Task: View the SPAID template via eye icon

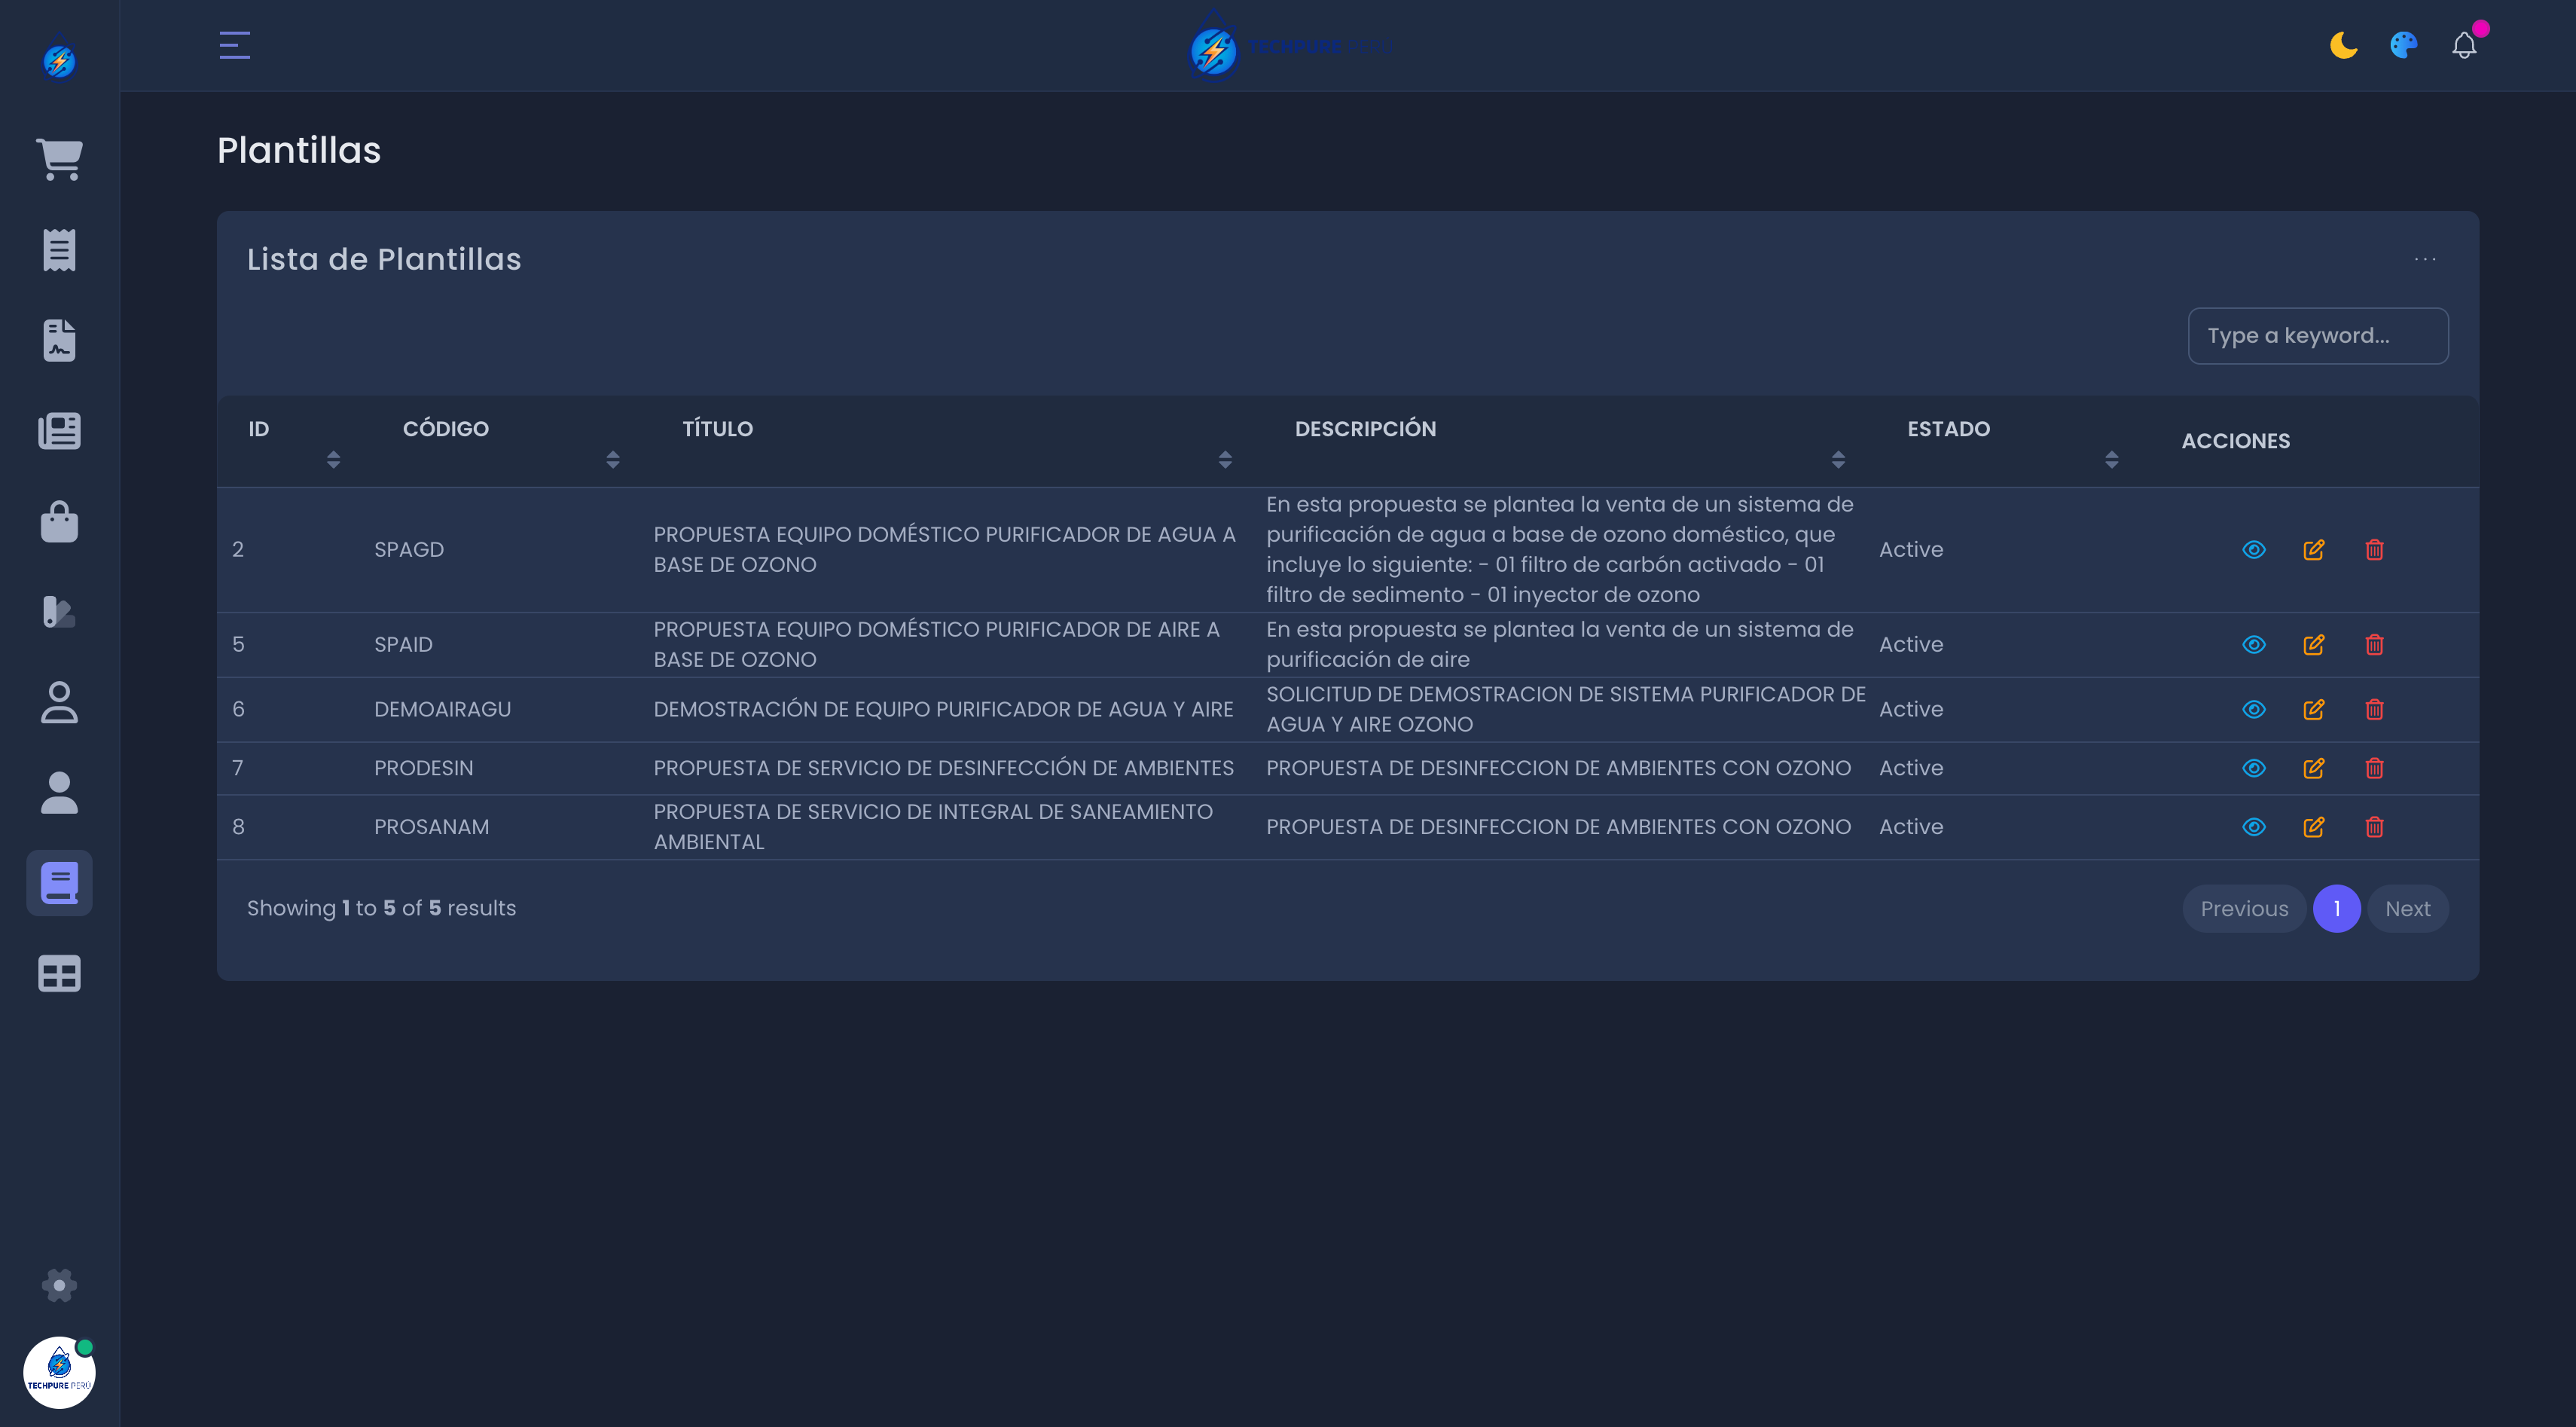Action: coord(2253,644)
